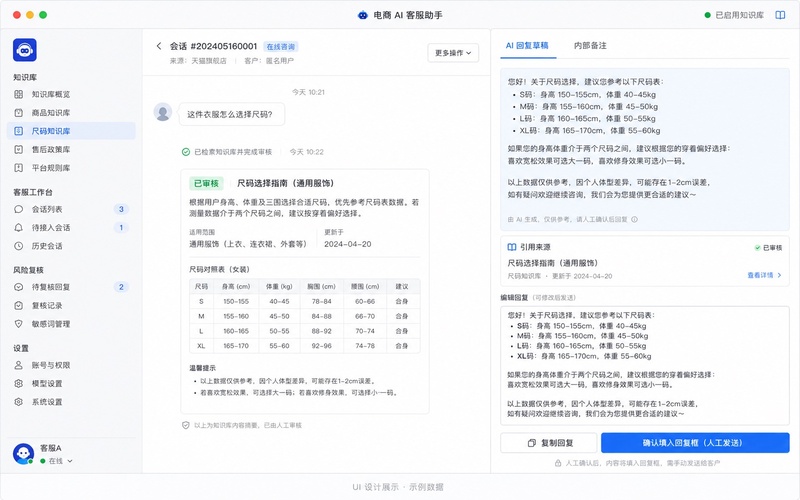Click the info icon after 请人工确认后回复
The image size is (800, 500).
pyautogui.click(x=634, y=219)
